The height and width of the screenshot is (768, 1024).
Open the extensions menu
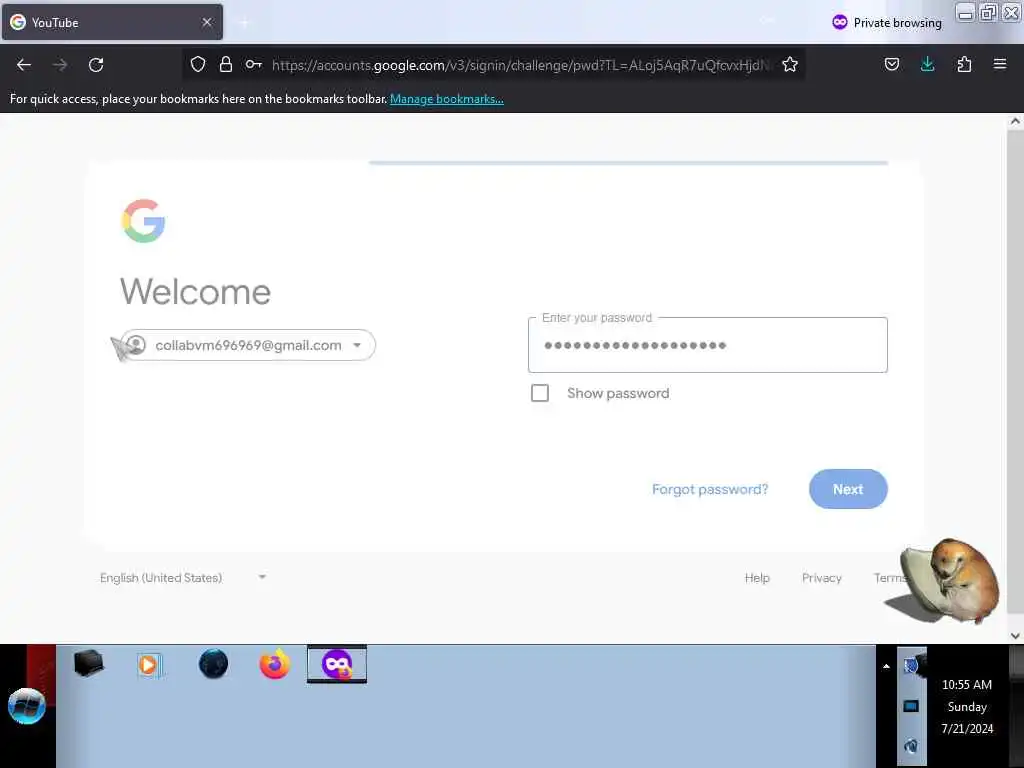tap(964, 64)
